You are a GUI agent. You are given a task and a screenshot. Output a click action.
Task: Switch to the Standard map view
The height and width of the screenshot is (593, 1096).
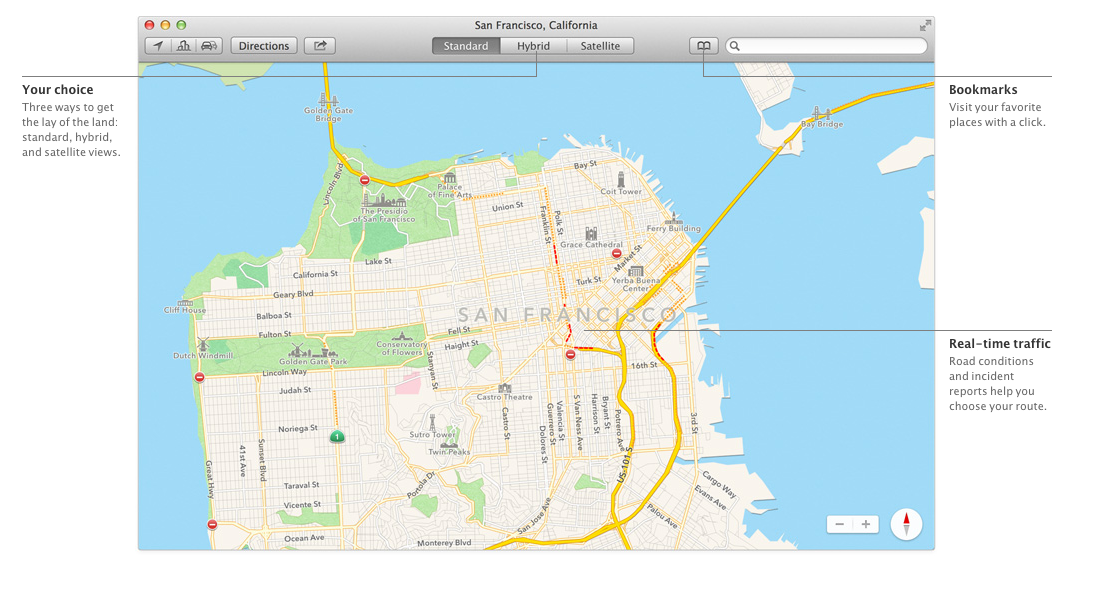(466, 46)
